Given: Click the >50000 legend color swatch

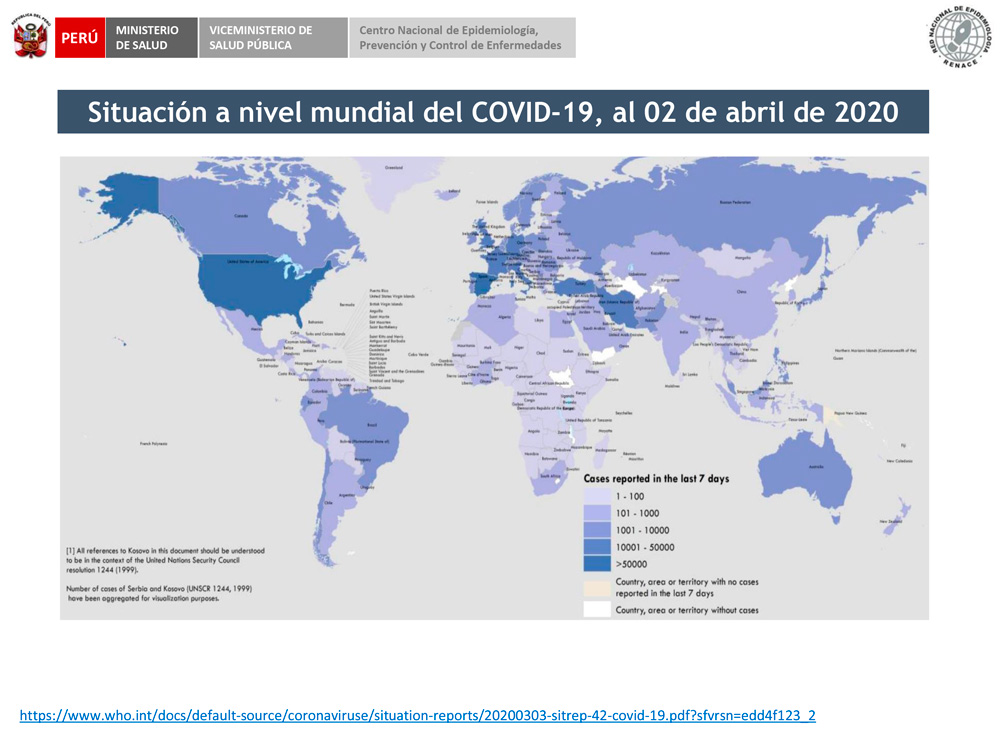Looking at the screenshot, I should point(596,564).
